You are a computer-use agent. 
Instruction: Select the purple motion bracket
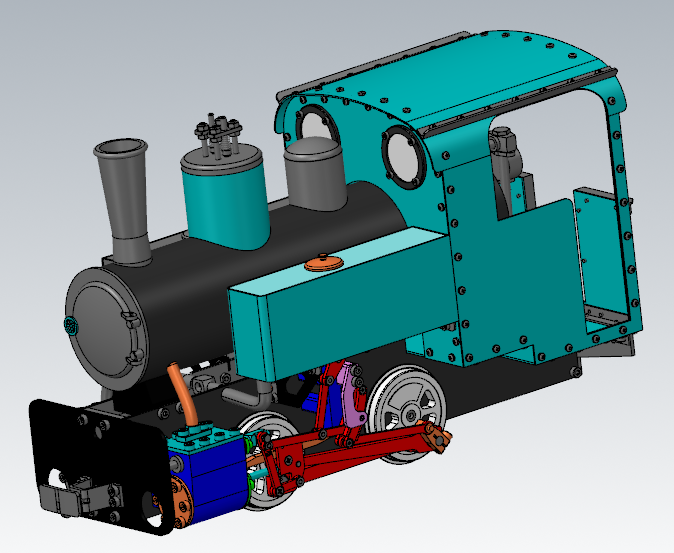point(352,398)
